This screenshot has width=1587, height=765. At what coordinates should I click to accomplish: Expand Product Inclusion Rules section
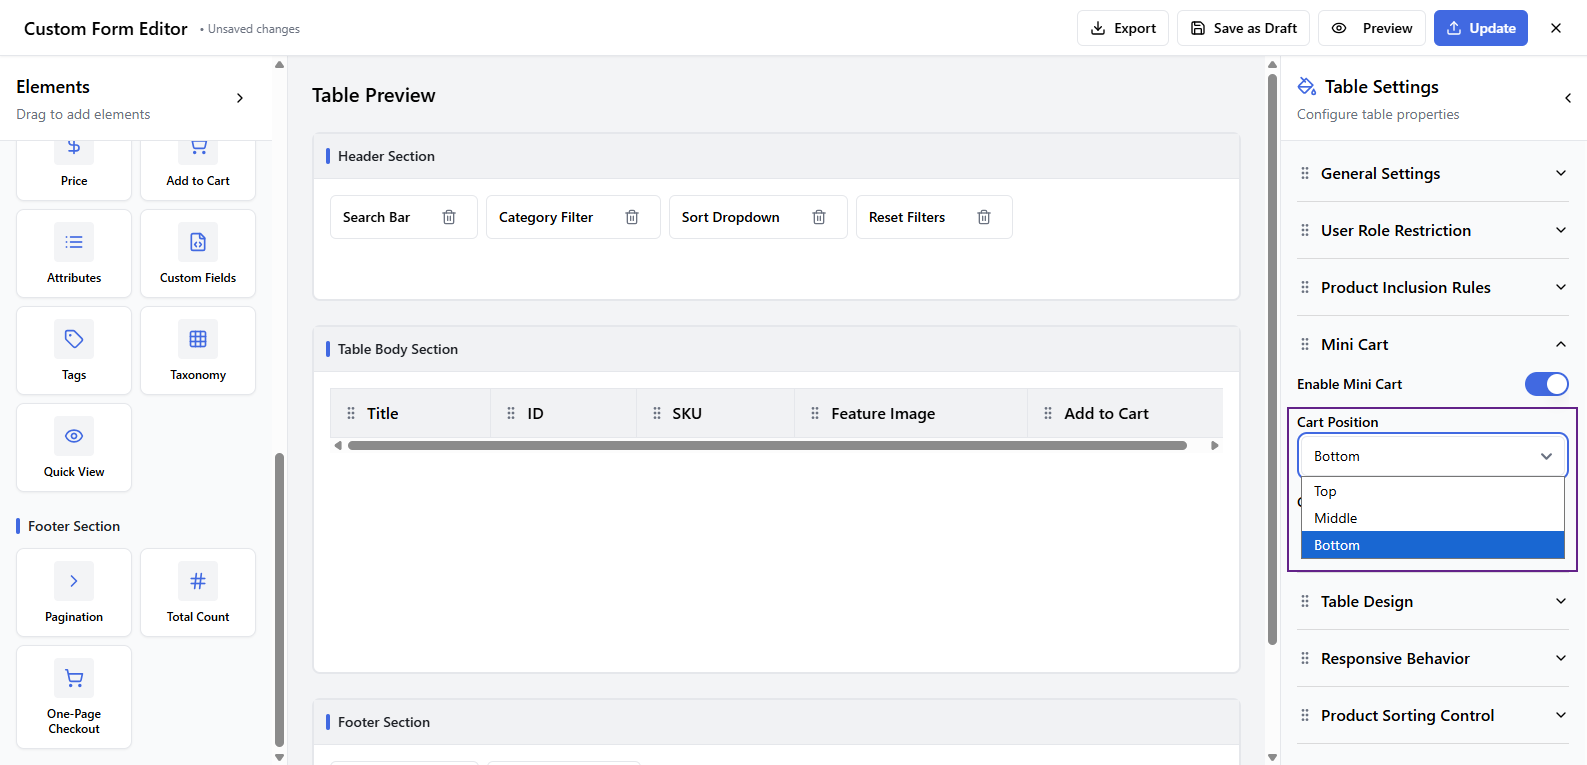(x=1432, y=288)
